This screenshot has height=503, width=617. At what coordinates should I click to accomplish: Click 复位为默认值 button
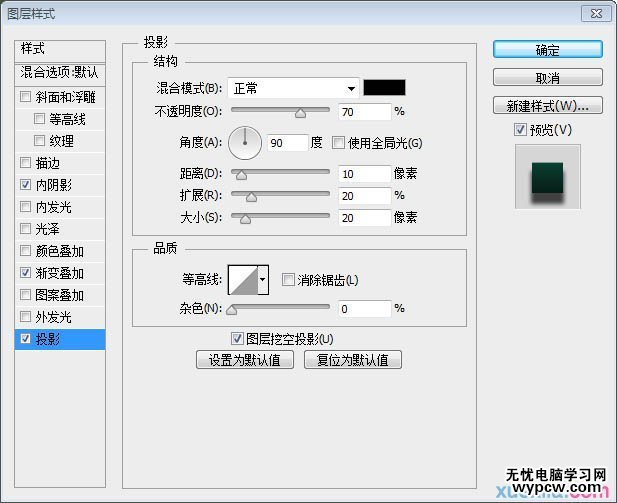[x=353, y=360]
